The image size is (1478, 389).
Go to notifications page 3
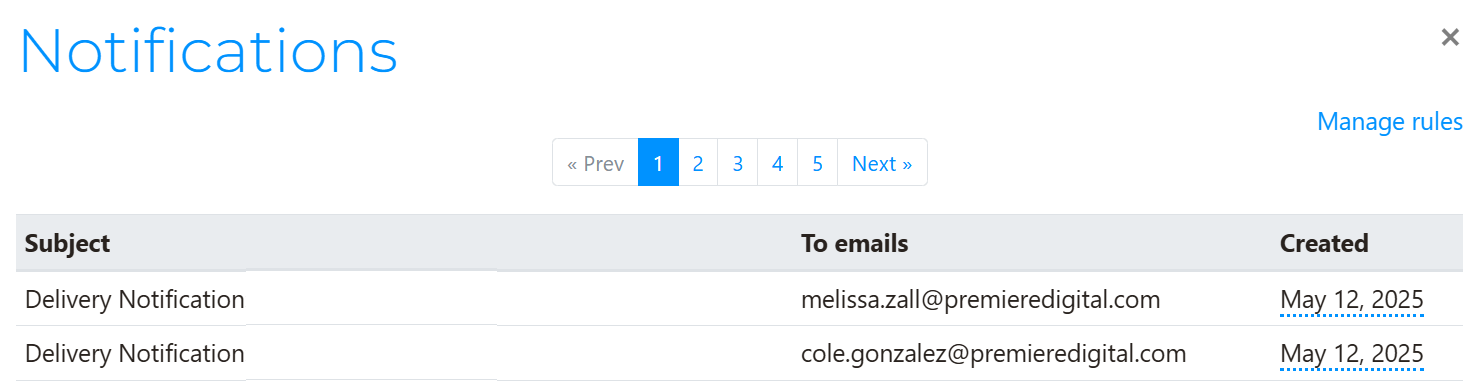tap(738, 163)
